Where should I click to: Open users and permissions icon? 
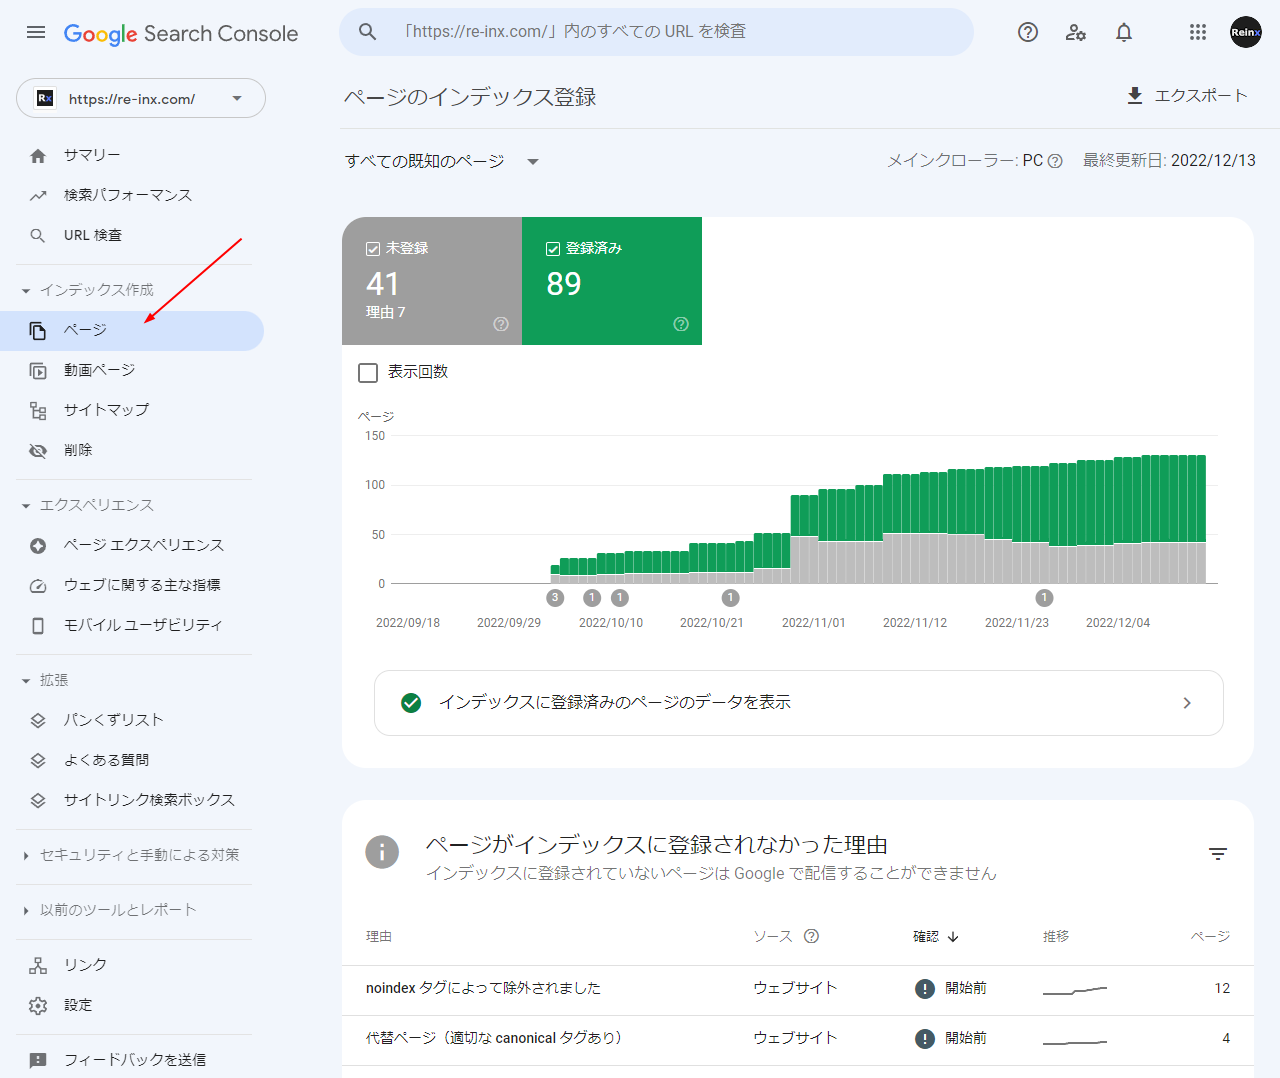[x=1076, y=32]
